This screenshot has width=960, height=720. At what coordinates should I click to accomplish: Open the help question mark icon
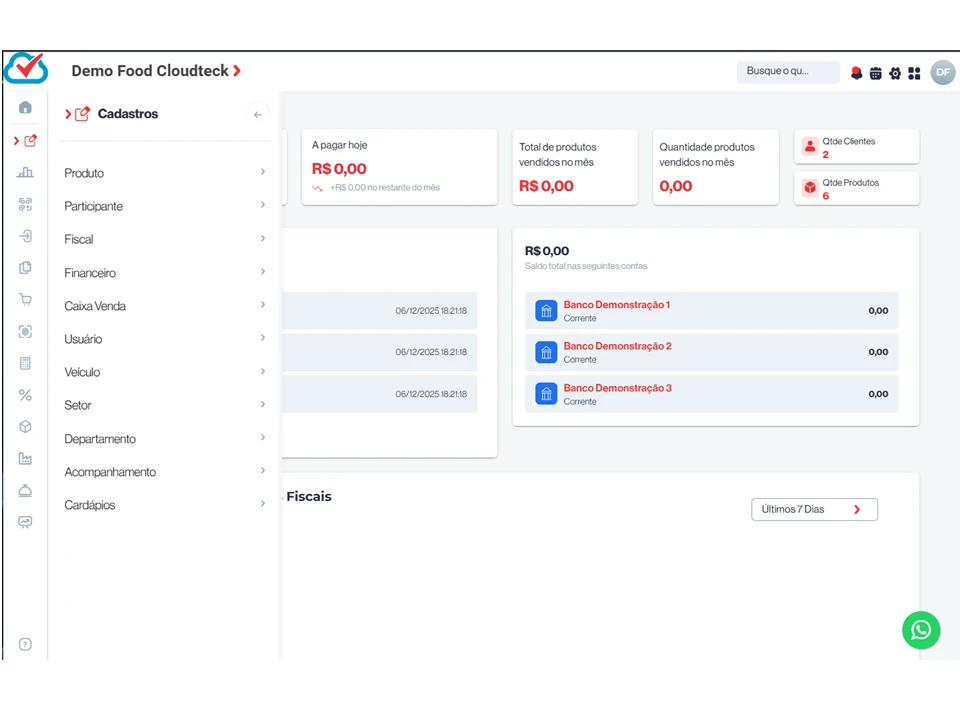[x=25, y=644]
